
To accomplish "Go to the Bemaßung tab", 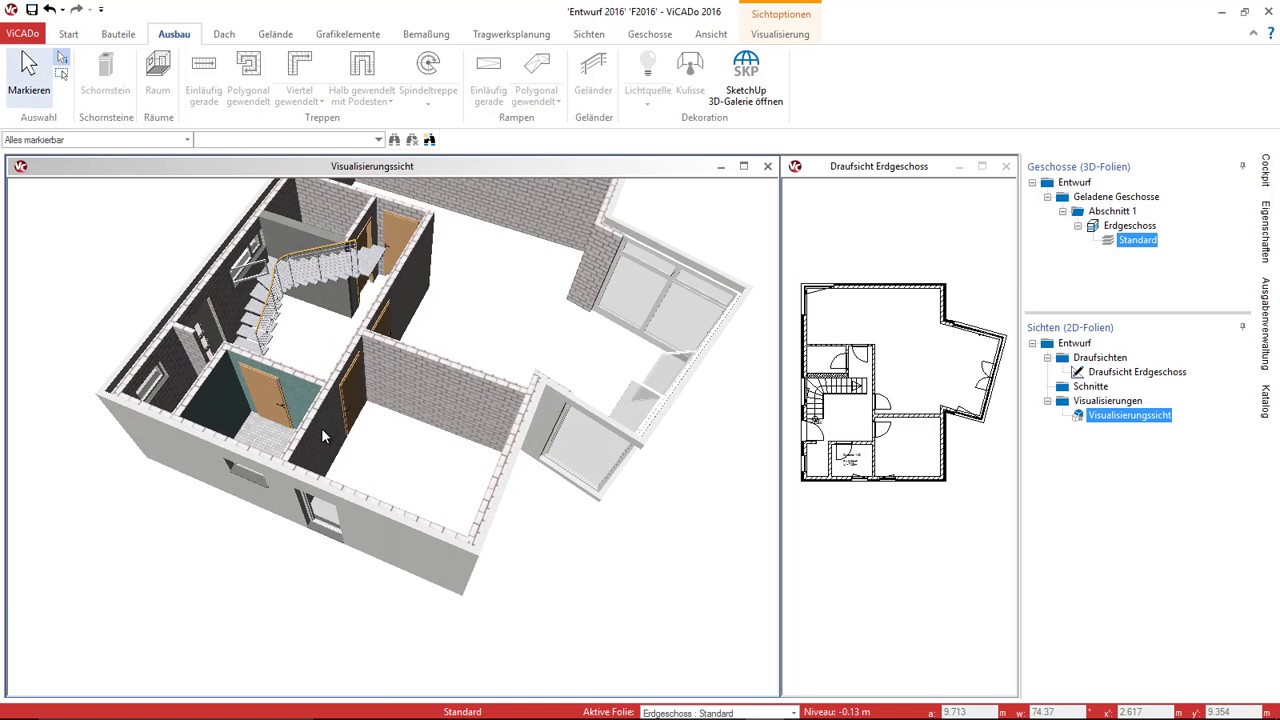I will [x=426, y=34].
